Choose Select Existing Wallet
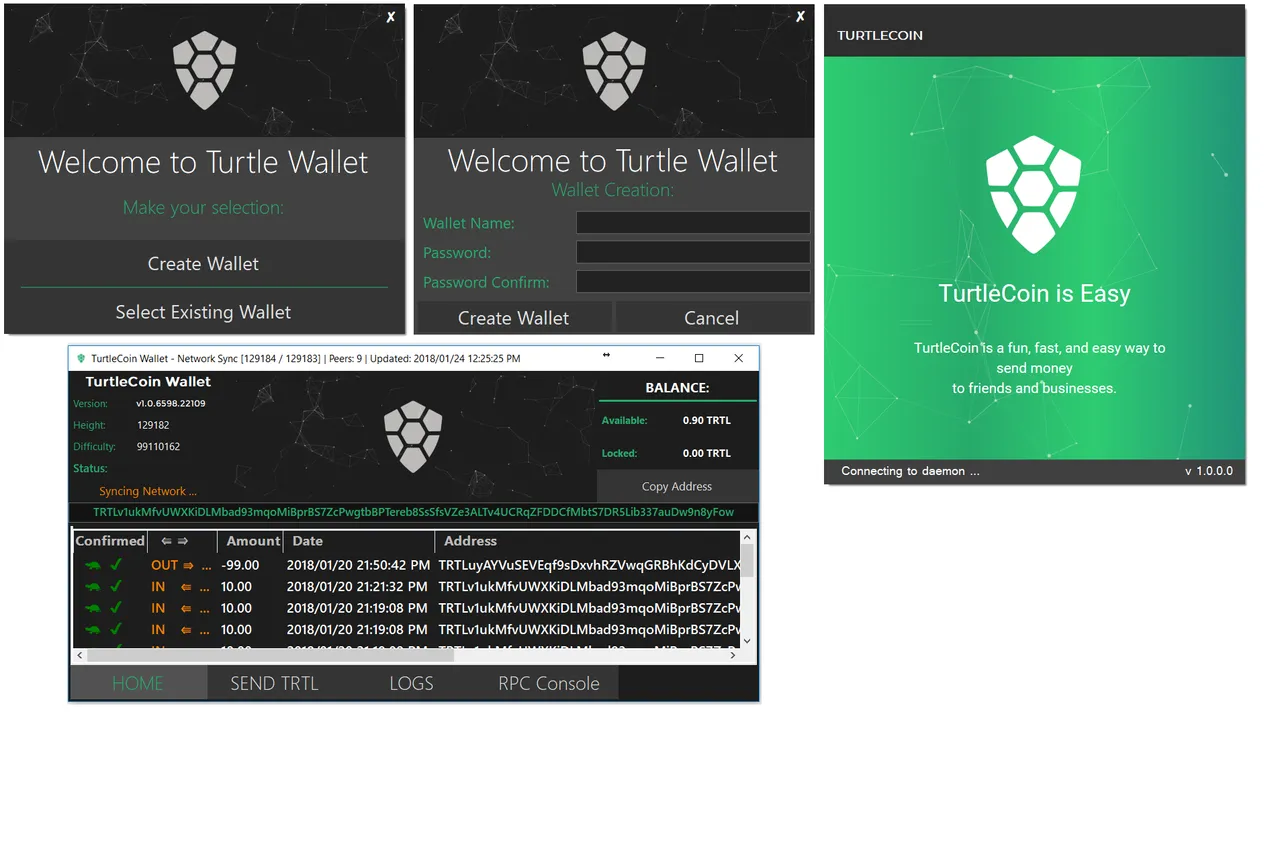 coord(204,312)
